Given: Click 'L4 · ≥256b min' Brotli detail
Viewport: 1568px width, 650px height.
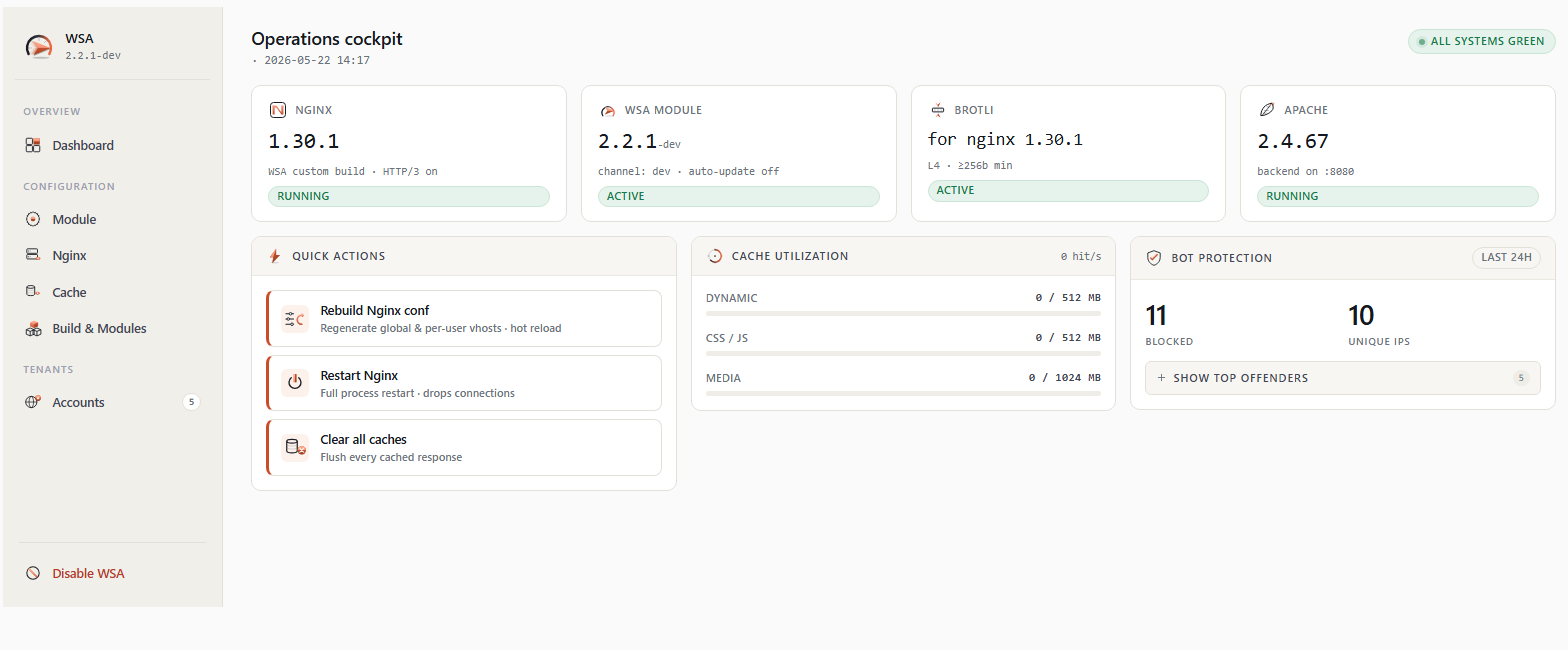Looking at the screenshot, I should point(970,165).
